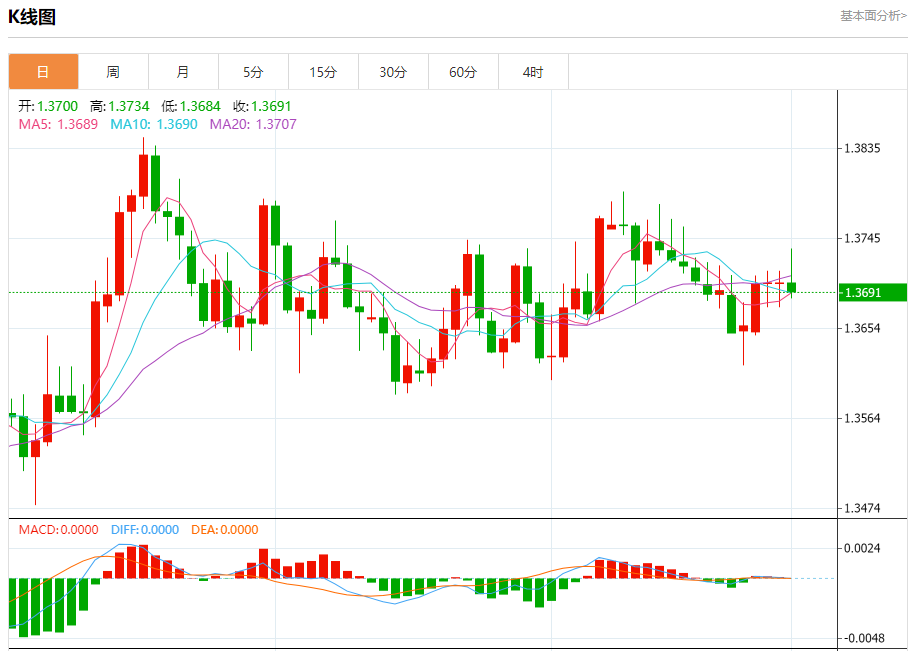Switch to the 月 monthly tab
This screenshot has height=651, width=915.
(x=183, y=72)
